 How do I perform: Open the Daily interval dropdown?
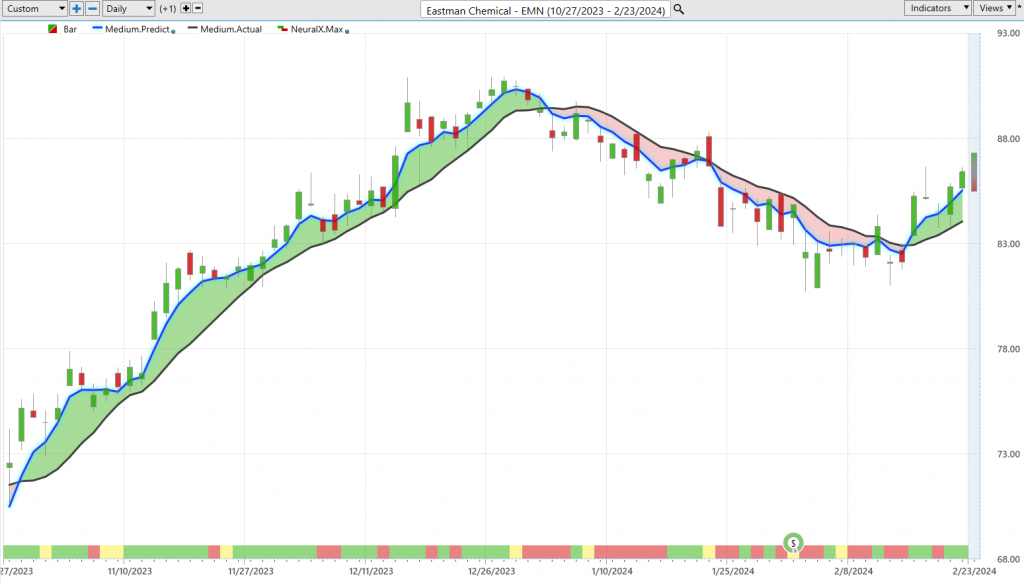click(129, 8)
